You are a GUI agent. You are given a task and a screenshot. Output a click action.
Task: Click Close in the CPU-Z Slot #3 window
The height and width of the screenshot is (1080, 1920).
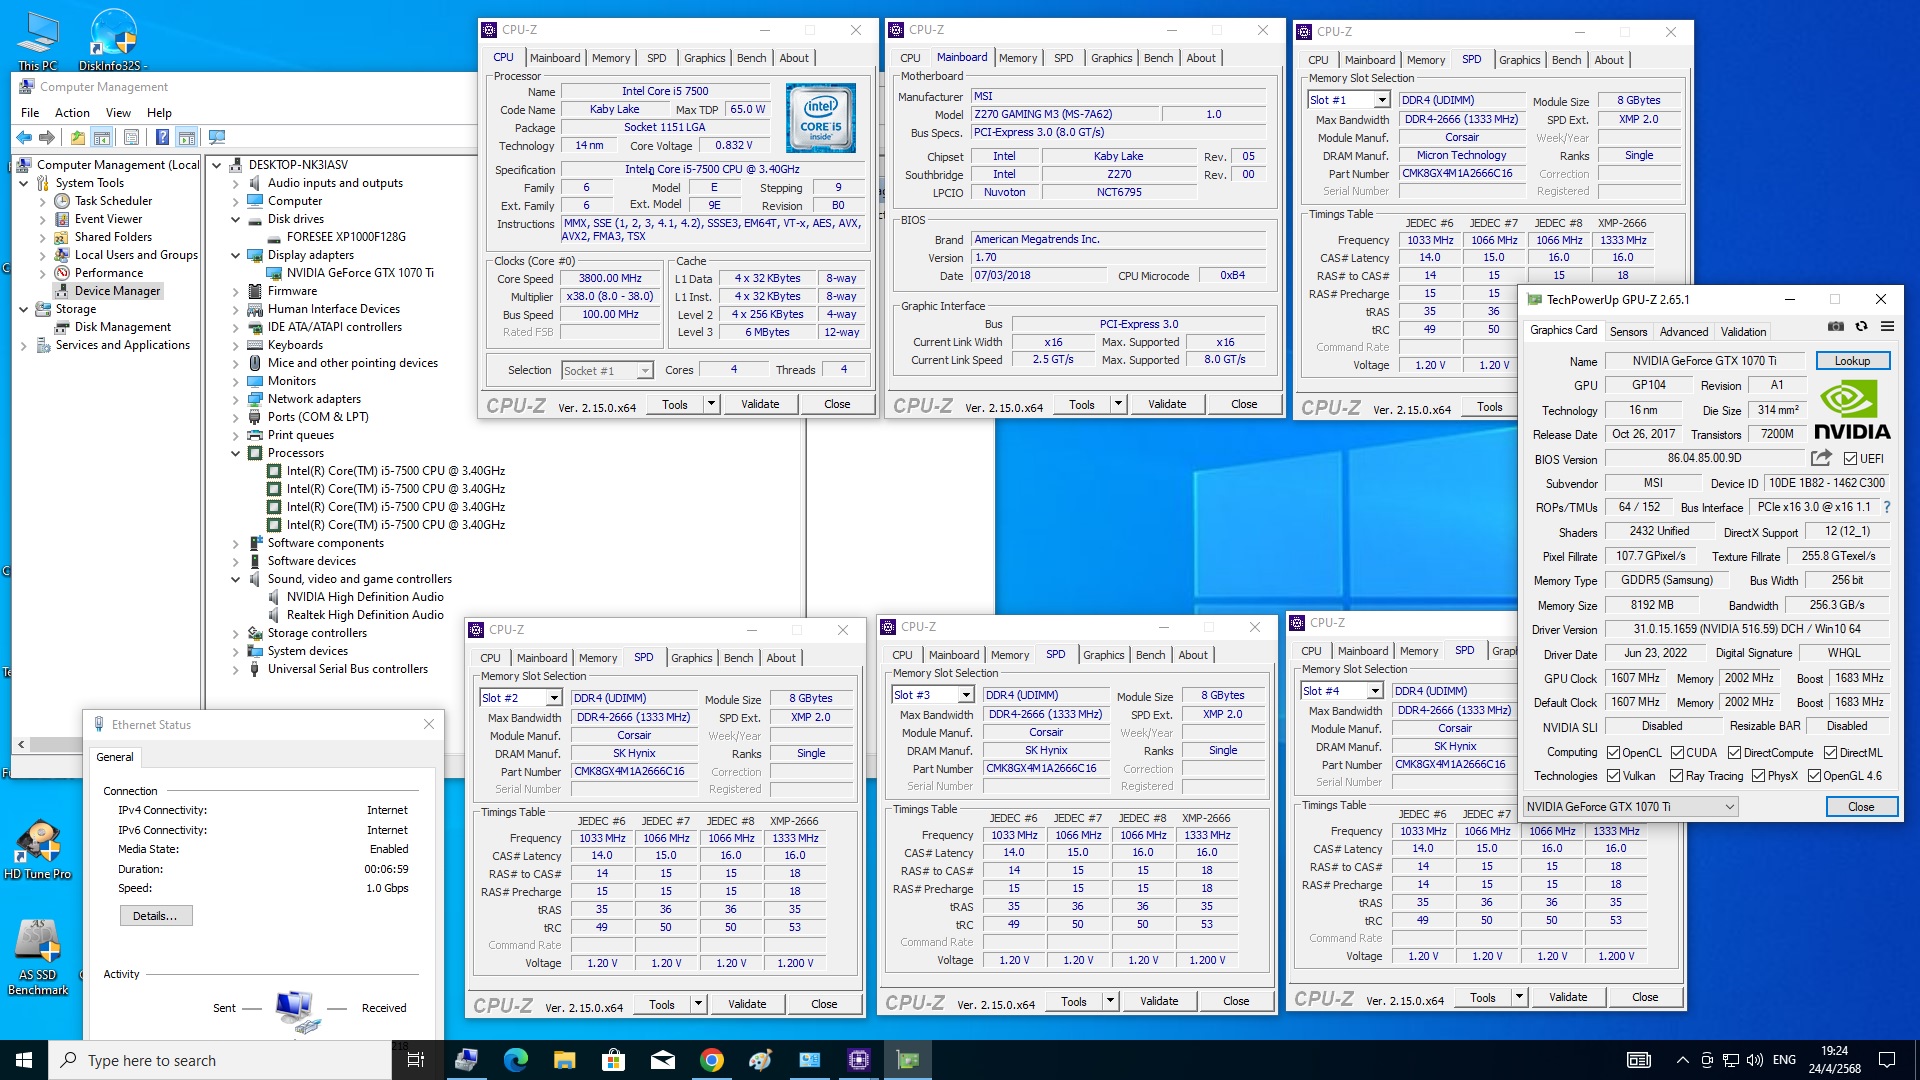coord(1236,1001)
